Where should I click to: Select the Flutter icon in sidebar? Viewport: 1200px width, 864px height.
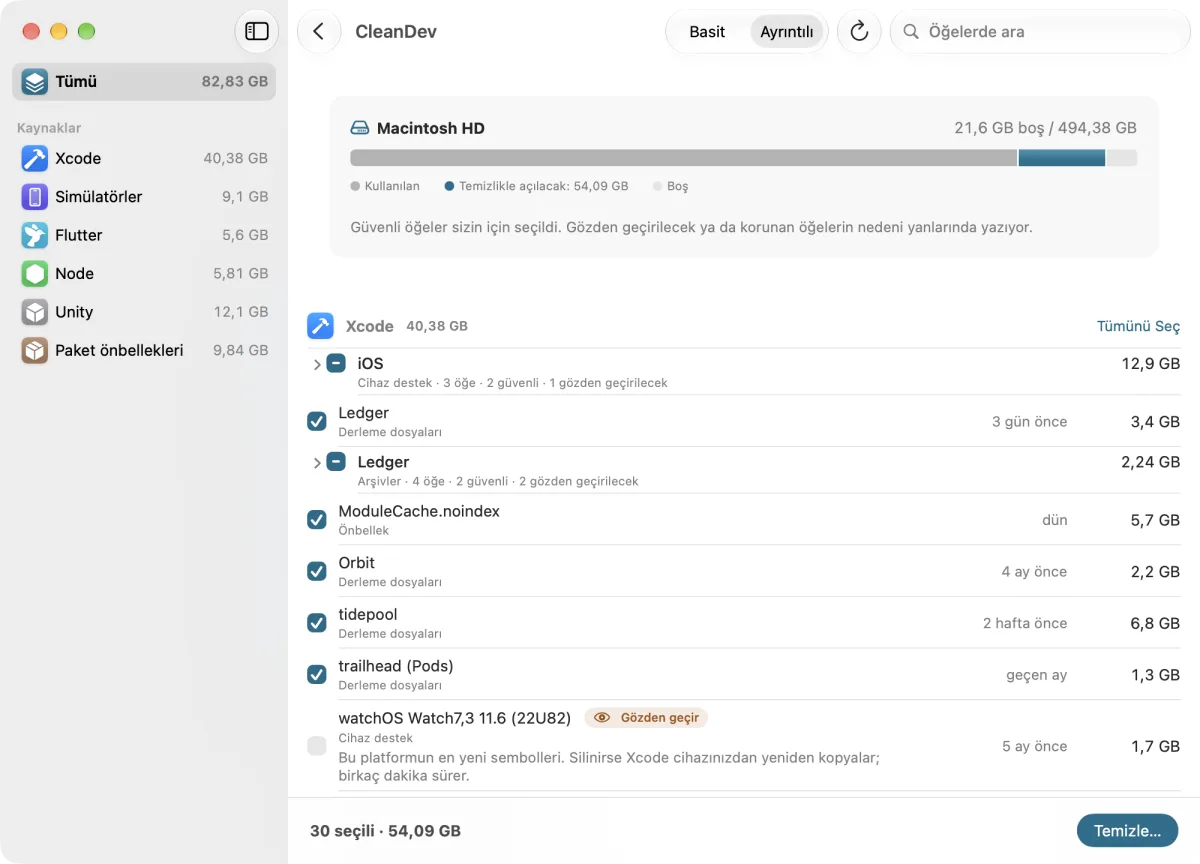[35, 235]
